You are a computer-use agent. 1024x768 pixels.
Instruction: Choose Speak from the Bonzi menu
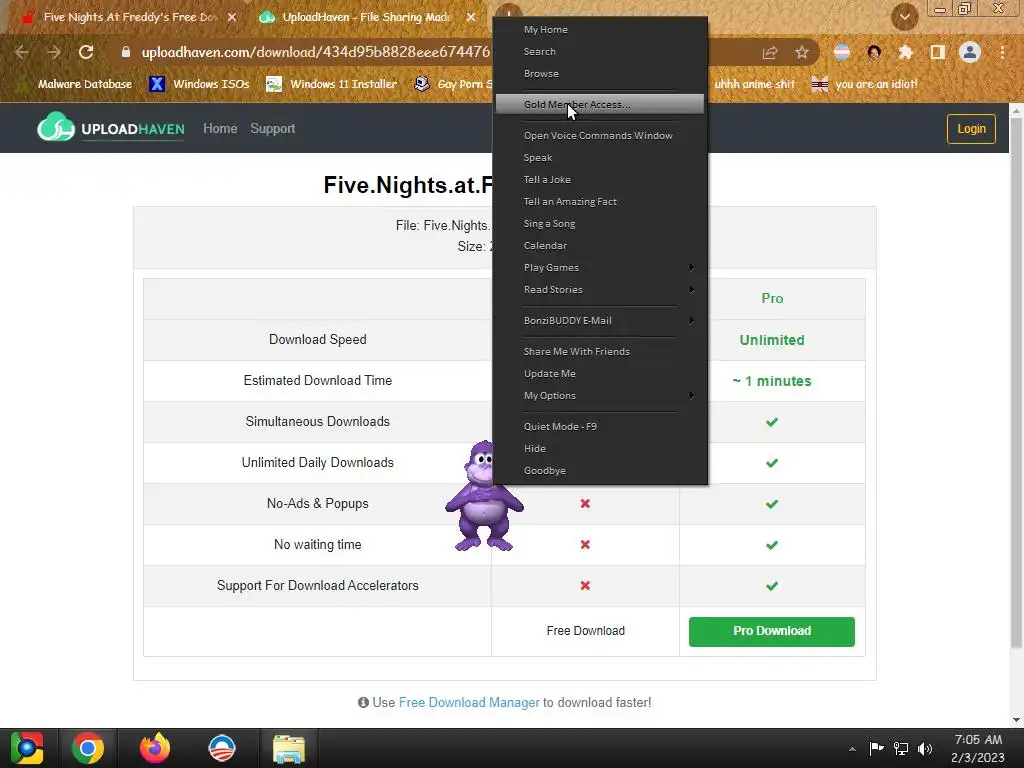coord(600,157)
